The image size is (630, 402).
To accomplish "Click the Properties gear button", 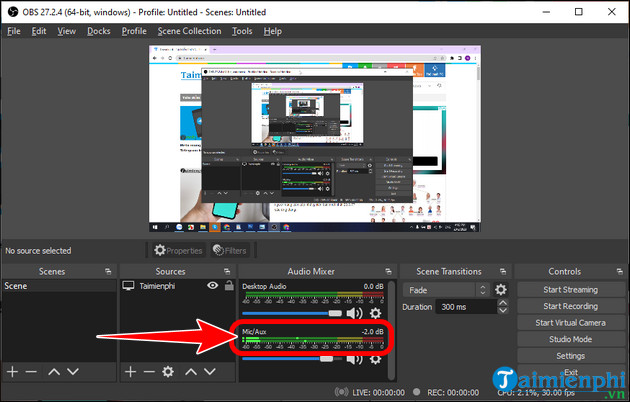I will [178, 250].
